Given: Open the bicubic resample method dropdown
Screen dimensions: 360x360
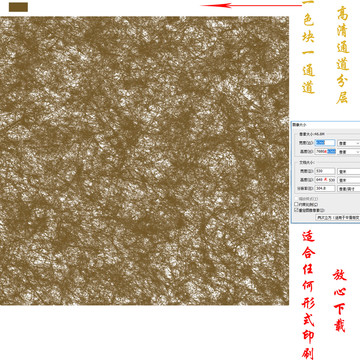Looking at the screenshot, I should 338,217.
